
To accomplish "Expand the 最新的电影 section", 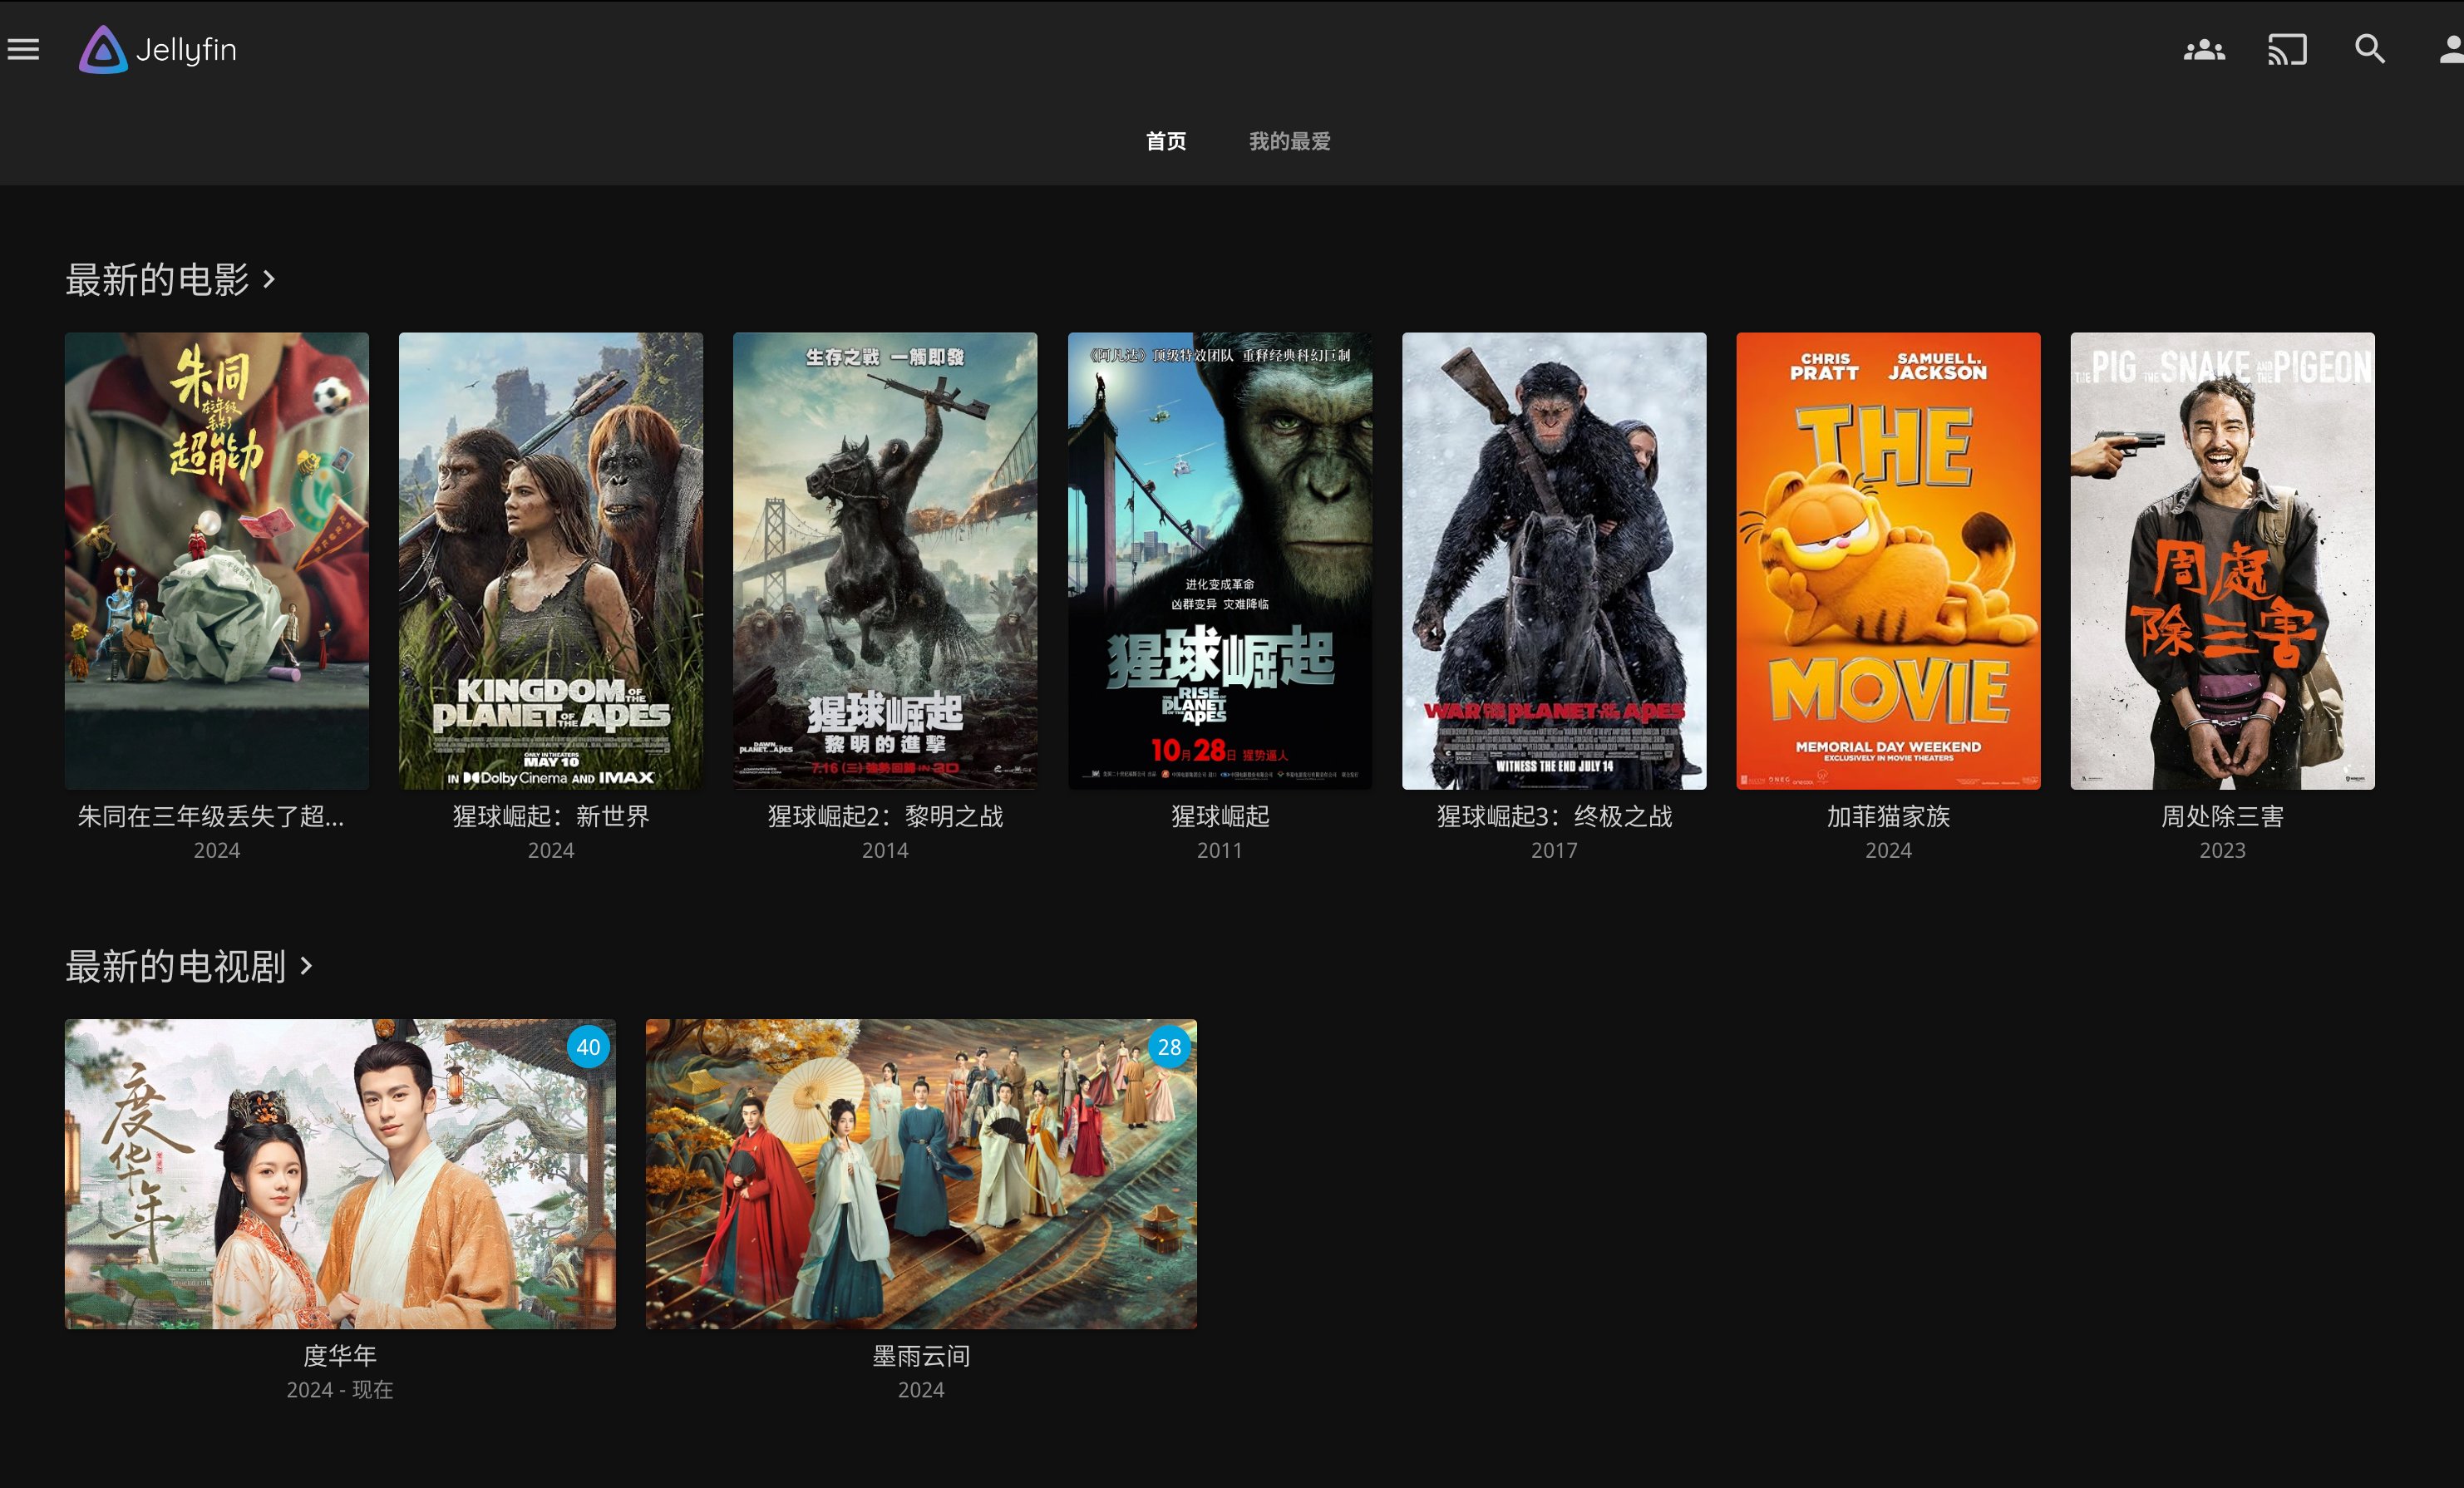I will pyautogui.click(x=170, y=279).
